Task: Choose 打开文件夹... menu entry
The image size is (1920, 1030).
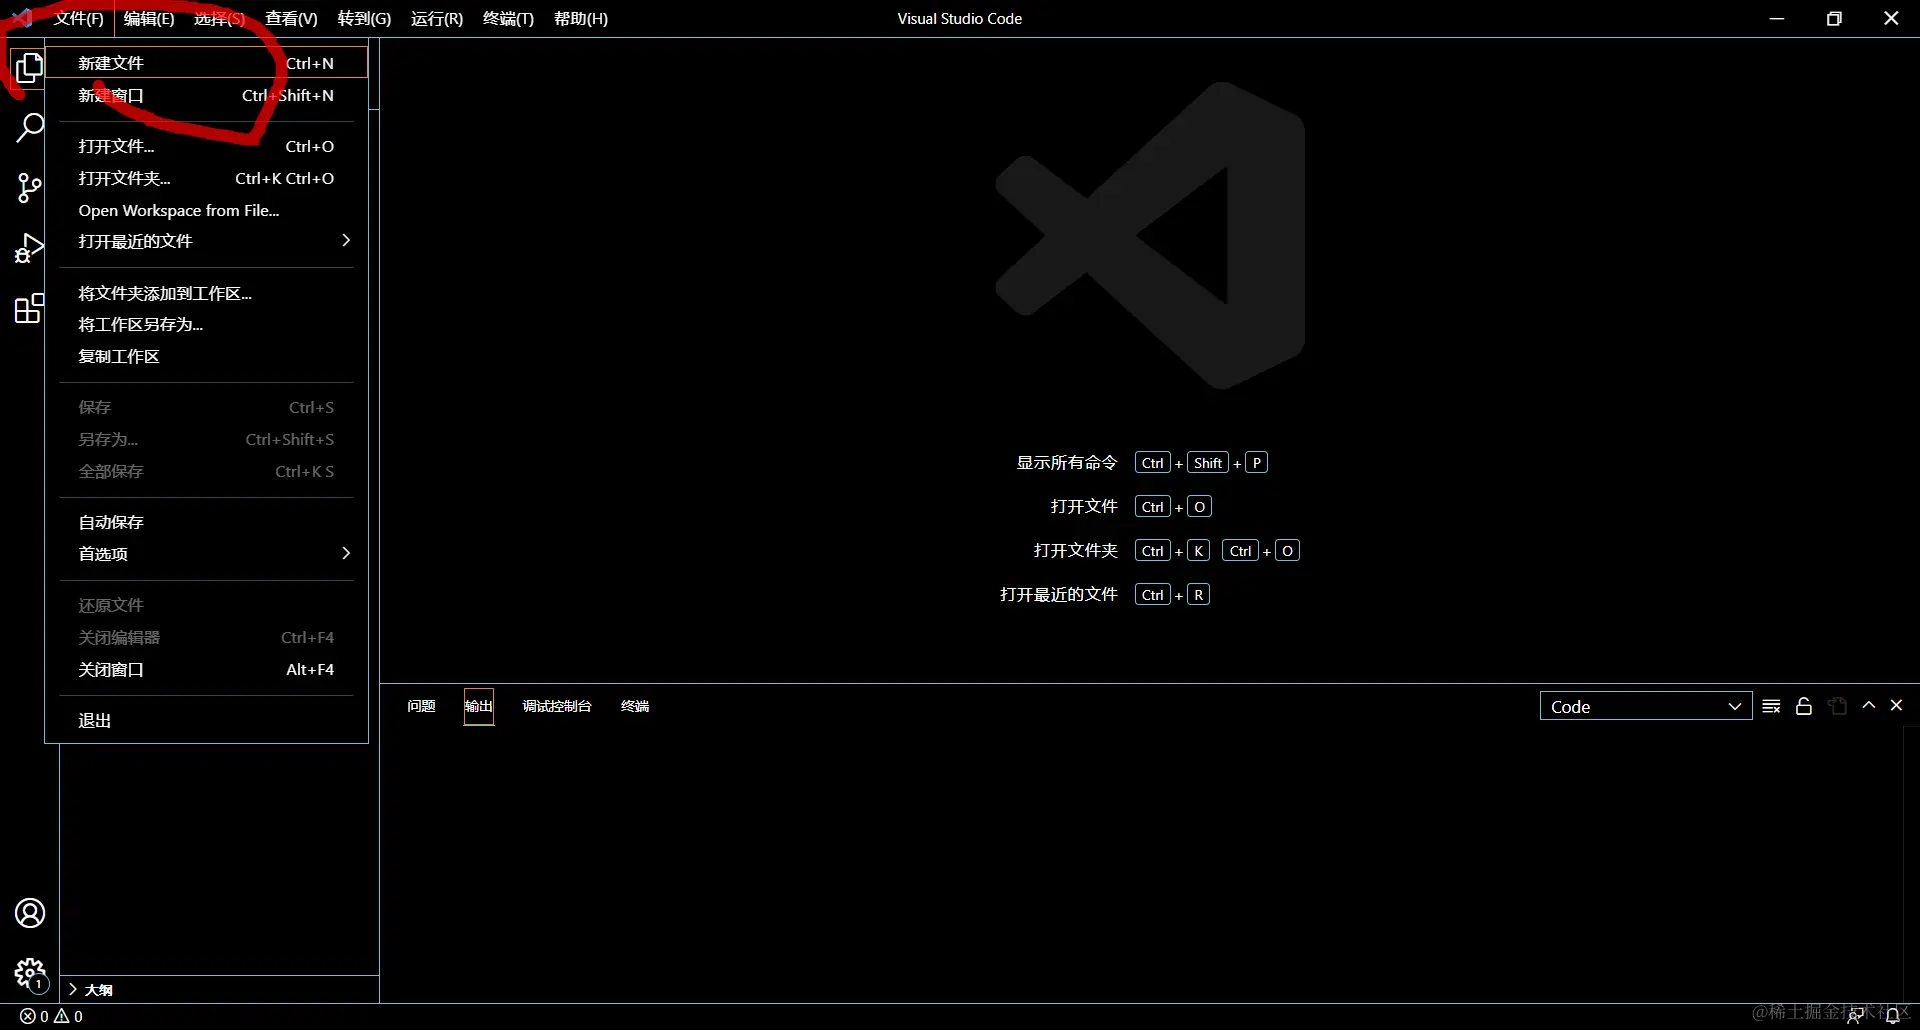Action: click(x=207, y=178)
